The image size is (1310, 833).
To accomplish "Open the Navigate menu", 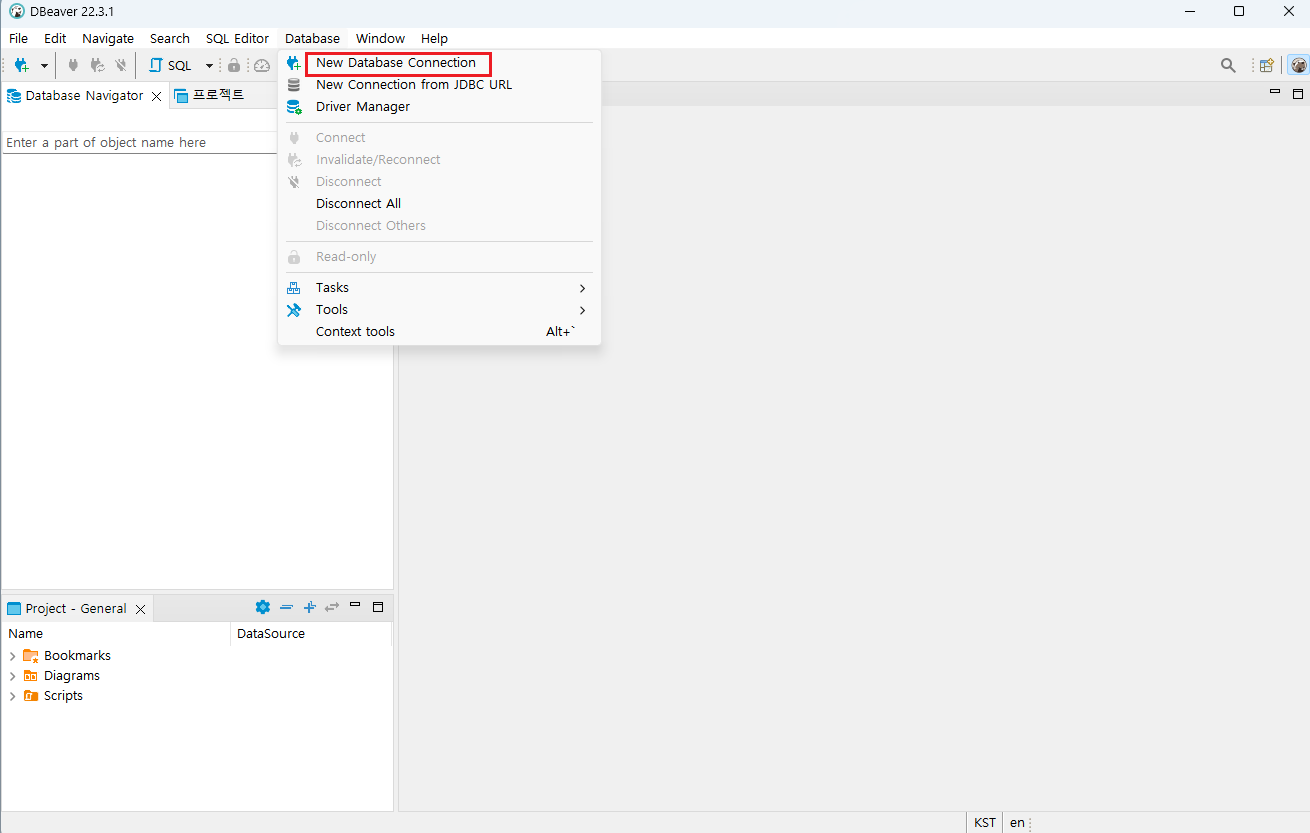I will [108, 38].
